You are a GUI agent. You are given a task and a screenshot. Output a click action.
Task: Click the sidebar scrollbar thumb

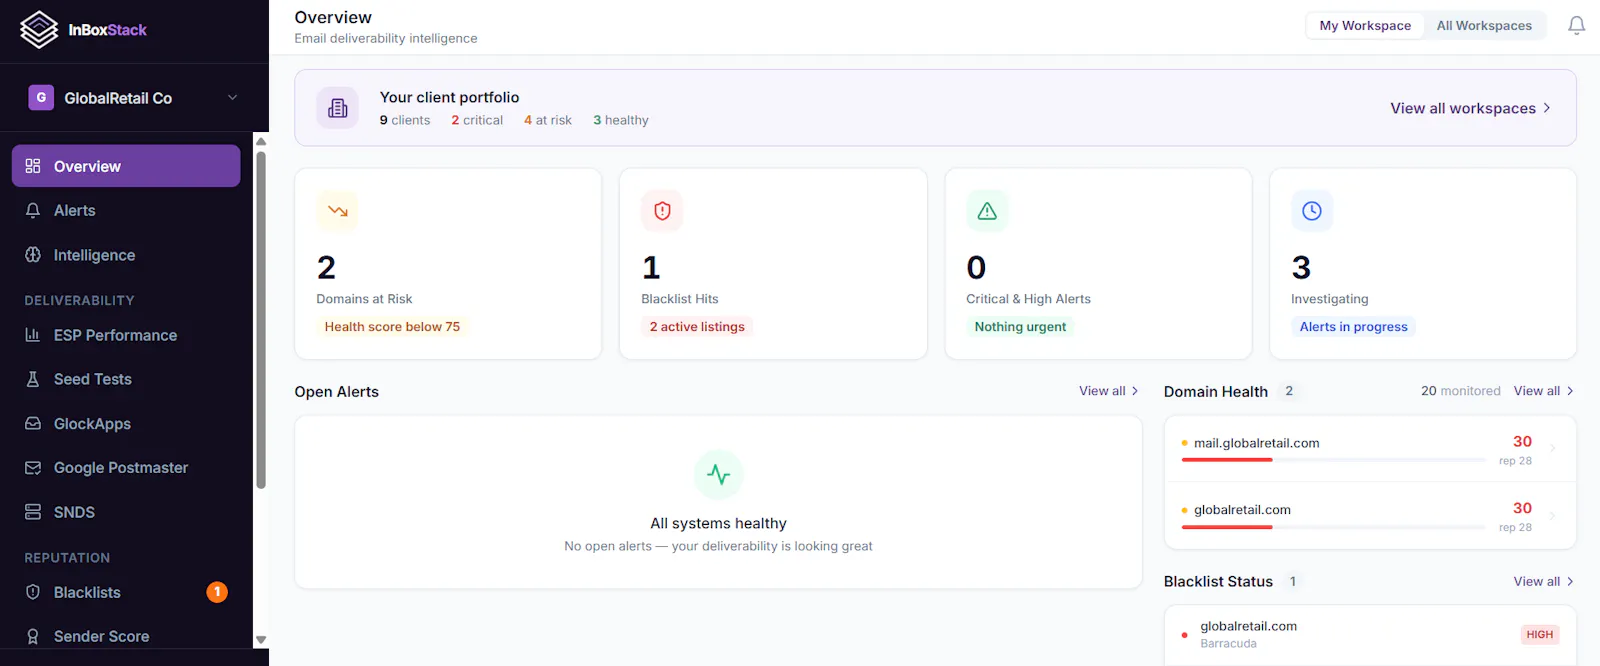click(x=261, y=320)
